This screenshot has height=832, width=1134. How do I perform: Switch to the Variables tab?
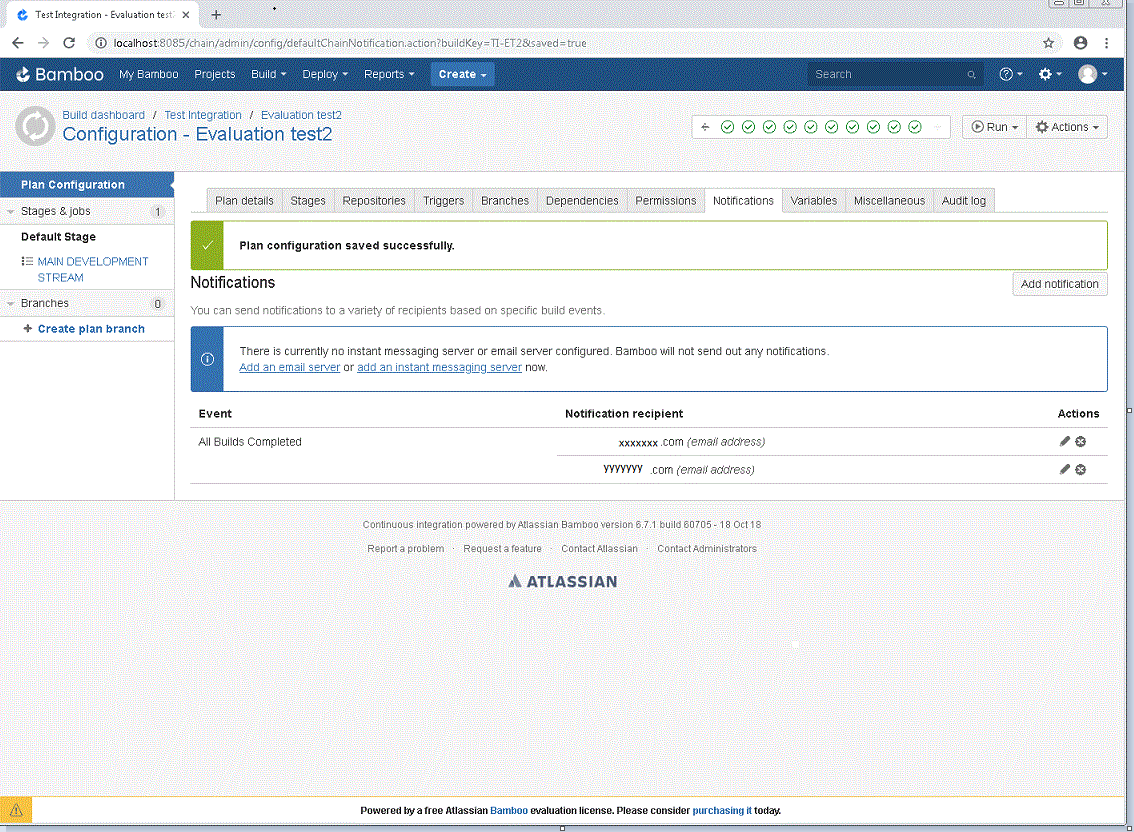[814, 201]
